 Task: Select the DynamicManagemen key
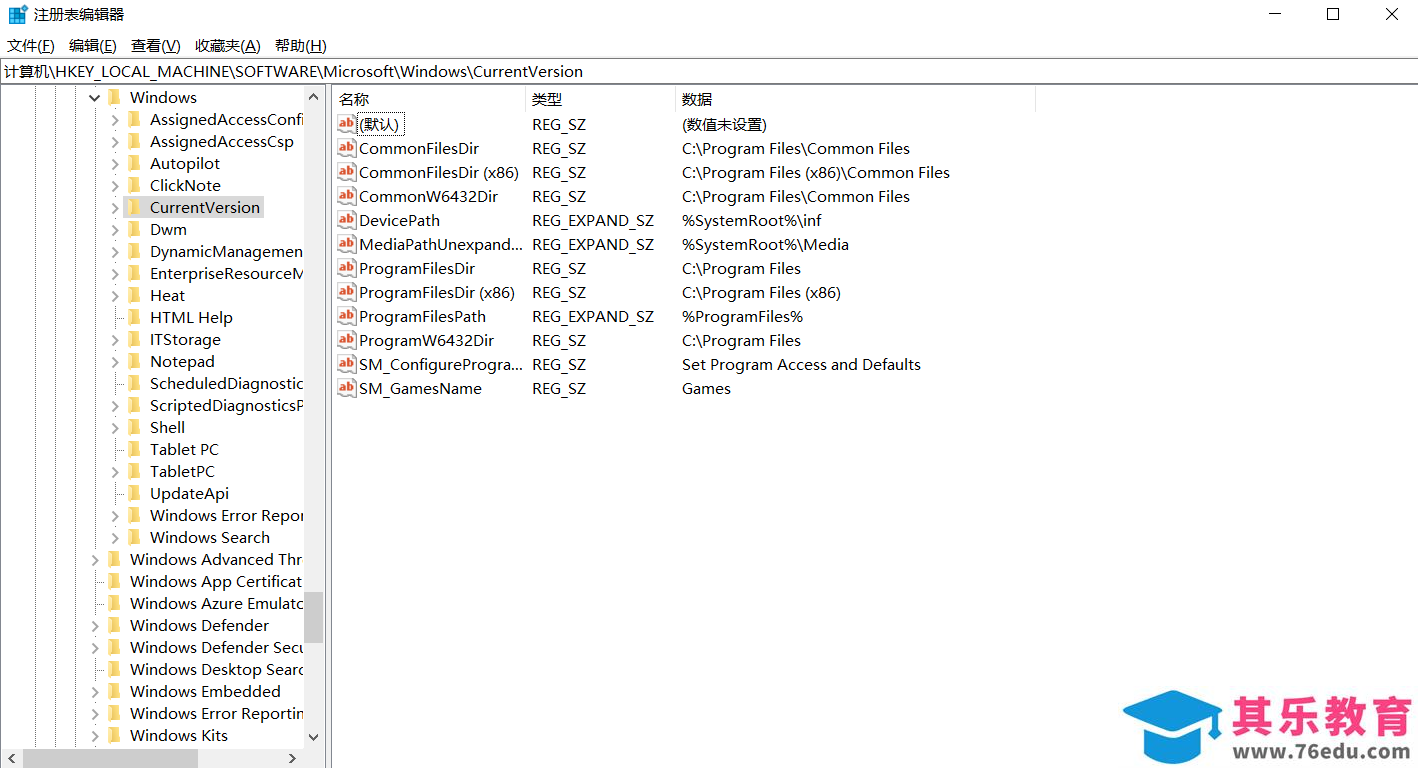click(x=227, y=251)
